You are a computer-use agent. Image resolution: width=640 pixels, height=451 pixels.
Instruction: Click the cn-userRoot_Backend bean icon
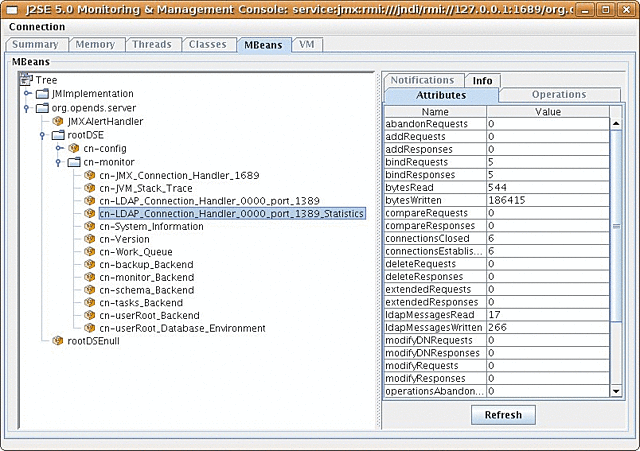[x=90, y=315]
